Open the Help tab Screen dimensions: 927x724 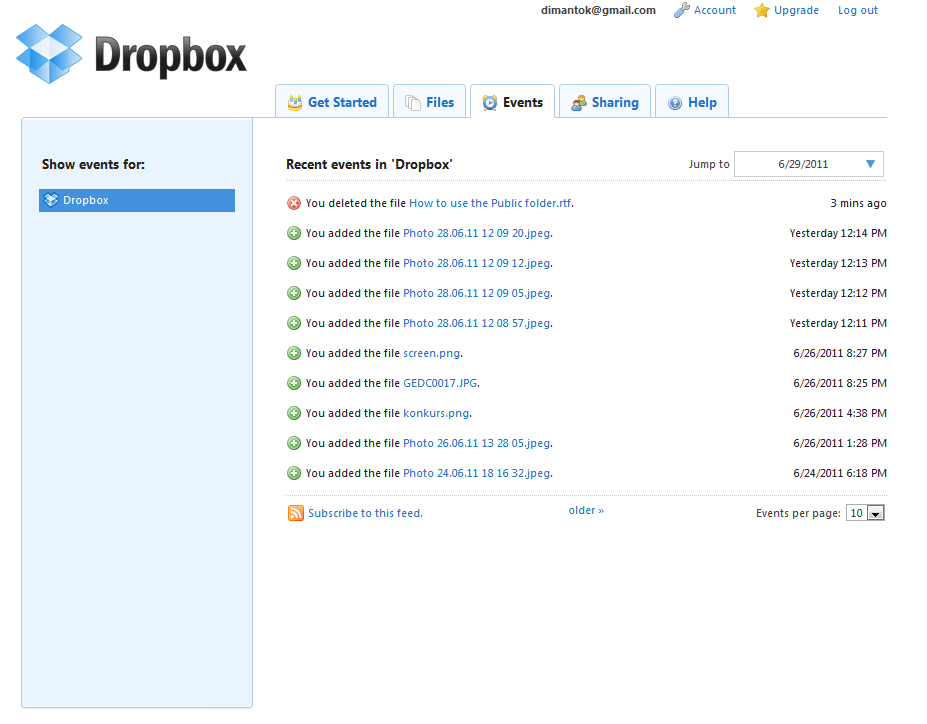691,102
